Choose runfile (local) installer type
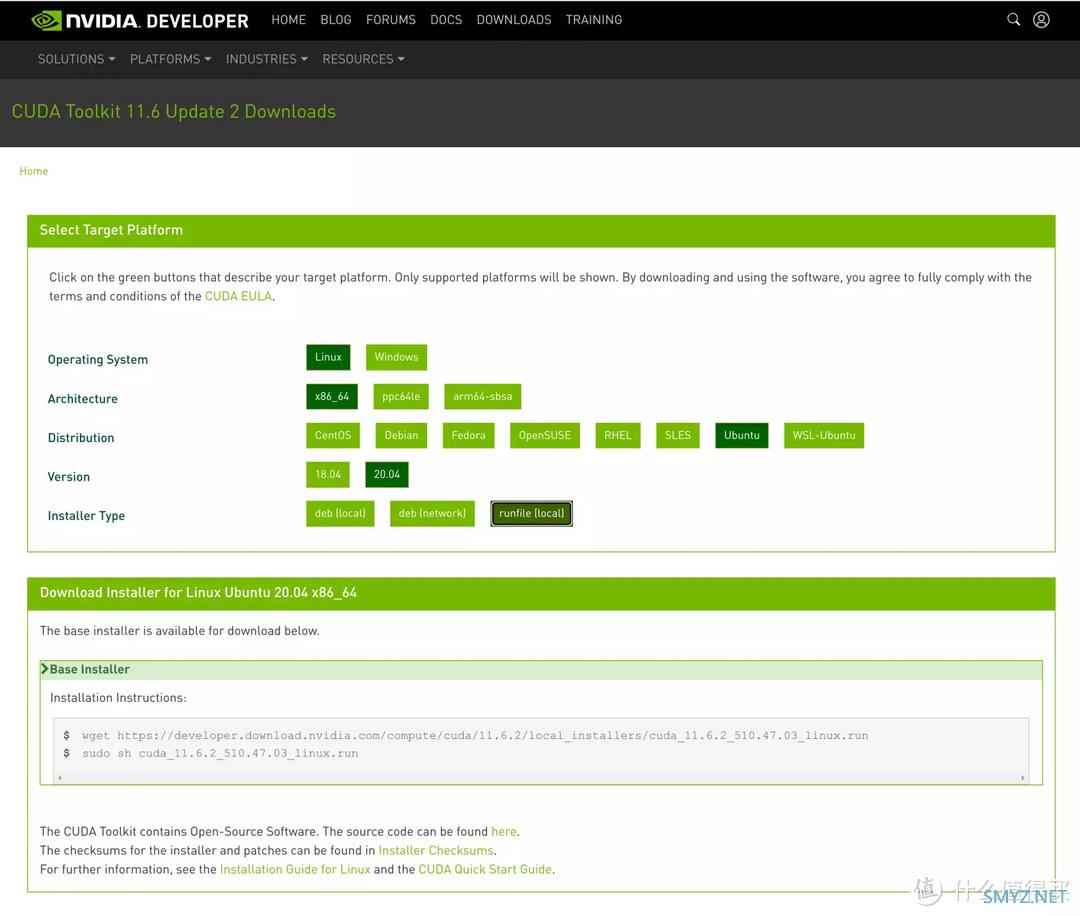Screen dimensions: 1080x916 click(531, 513)
